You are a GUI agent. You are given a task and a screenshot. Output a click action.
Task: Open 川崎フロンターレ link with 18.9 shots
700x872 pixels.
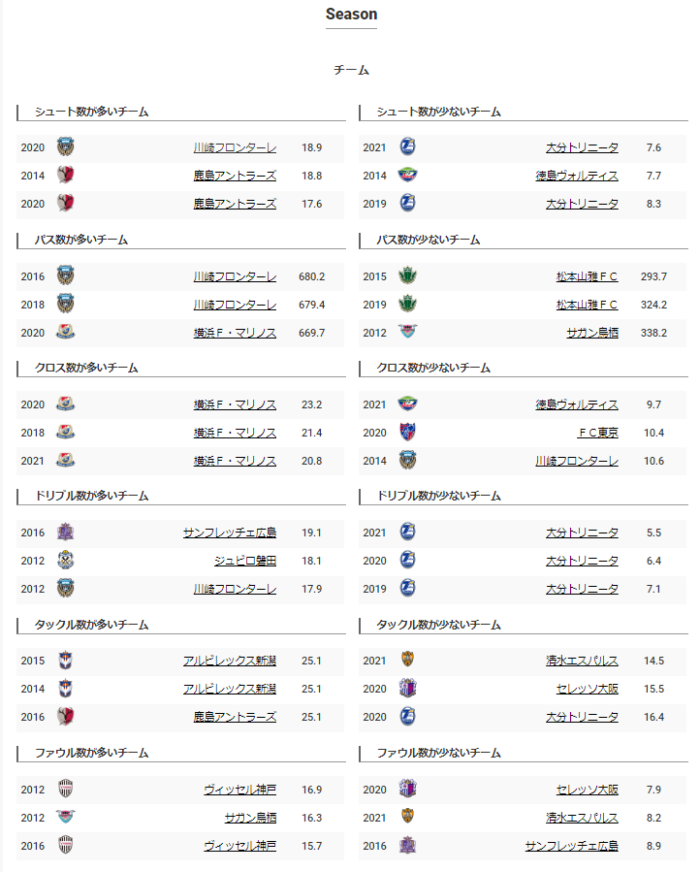coord(235,148)
